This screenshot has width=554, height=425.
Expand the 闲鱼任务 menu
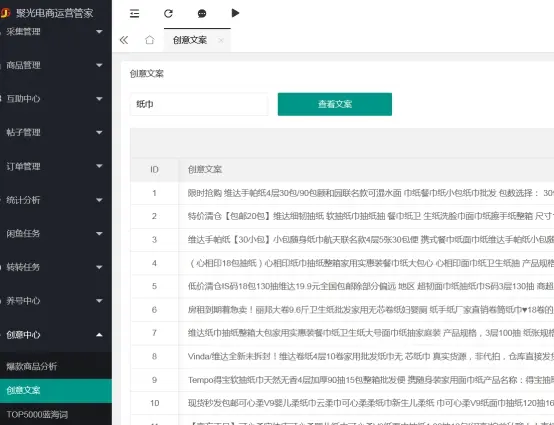point(56,234)
